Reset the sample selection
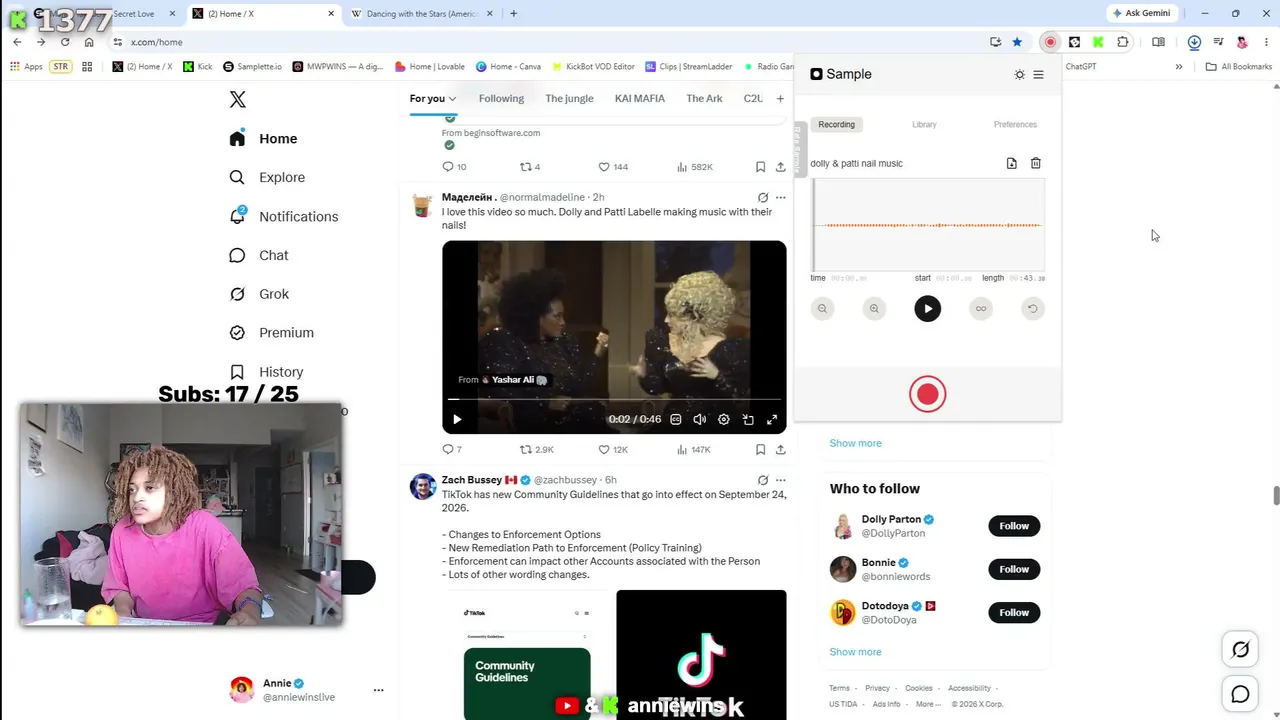 pyautogui.click(x=1033, y=308)
